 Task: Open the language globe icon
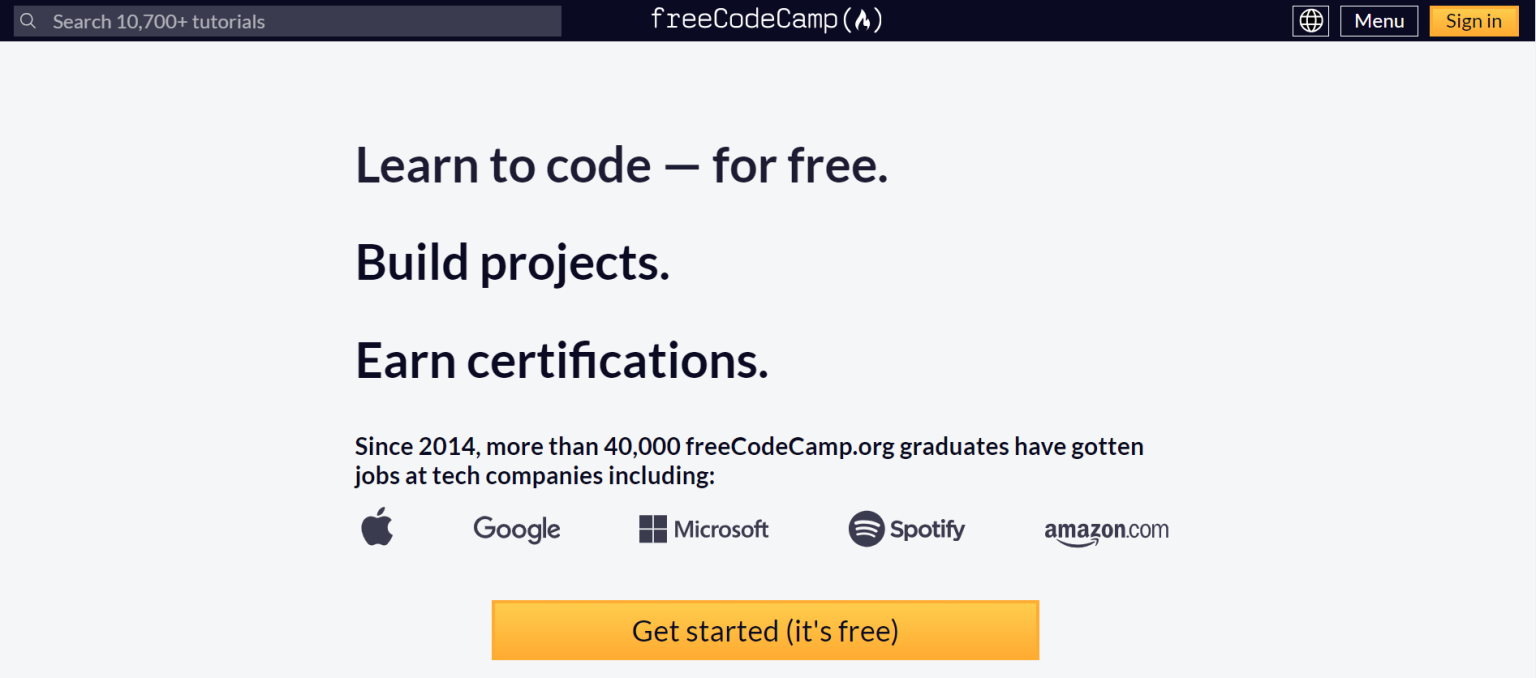1310,20
